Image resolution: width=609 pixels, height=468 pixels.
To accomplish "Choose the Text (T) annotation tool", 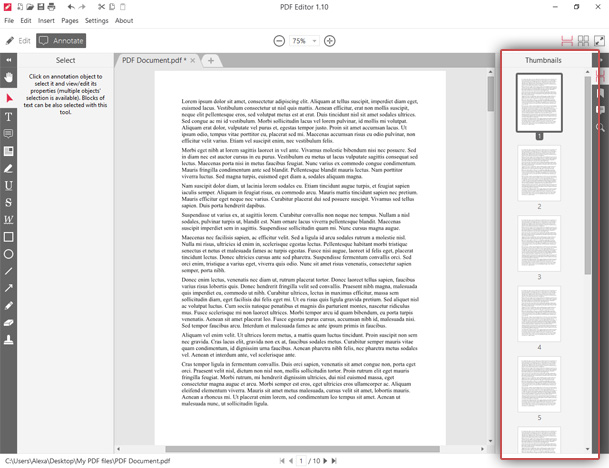I will (x=9, y=117).
